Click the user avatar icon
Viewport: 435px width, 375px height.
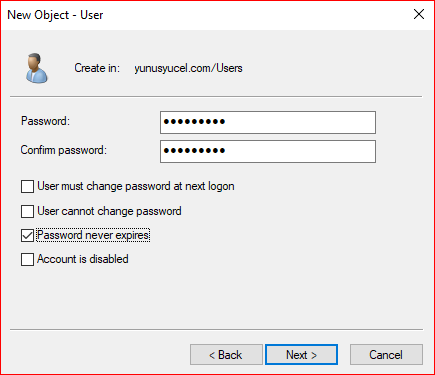pos(37,68)
